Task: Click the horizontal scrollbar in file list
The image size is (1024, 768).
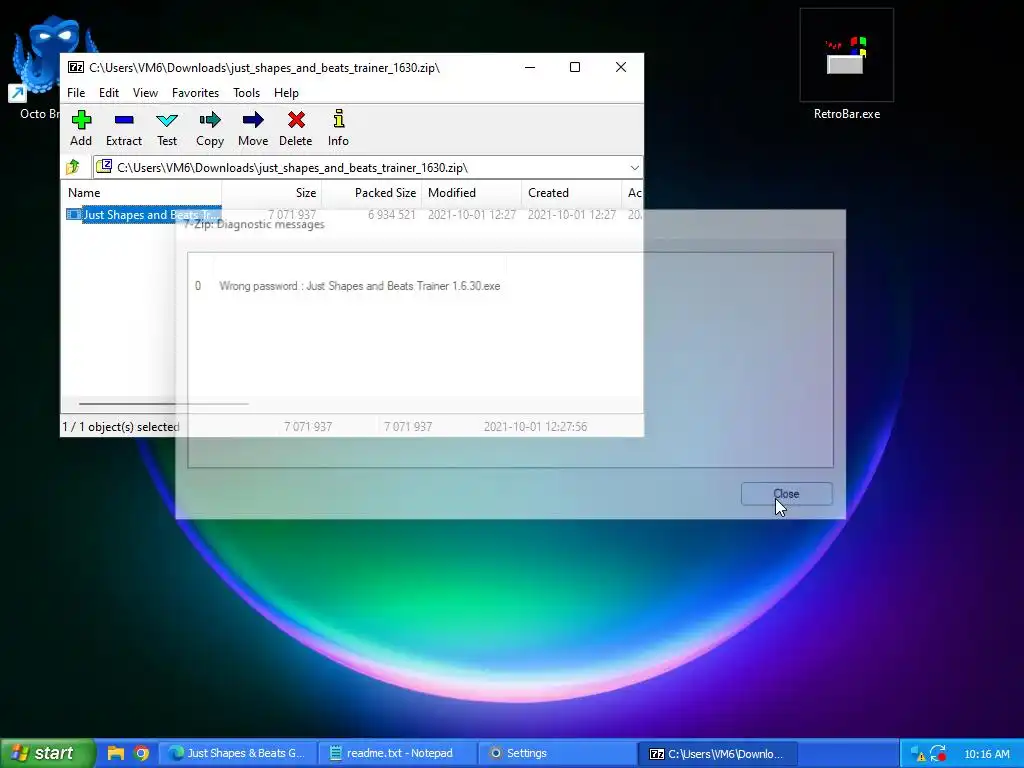Action: click(163, 404)
